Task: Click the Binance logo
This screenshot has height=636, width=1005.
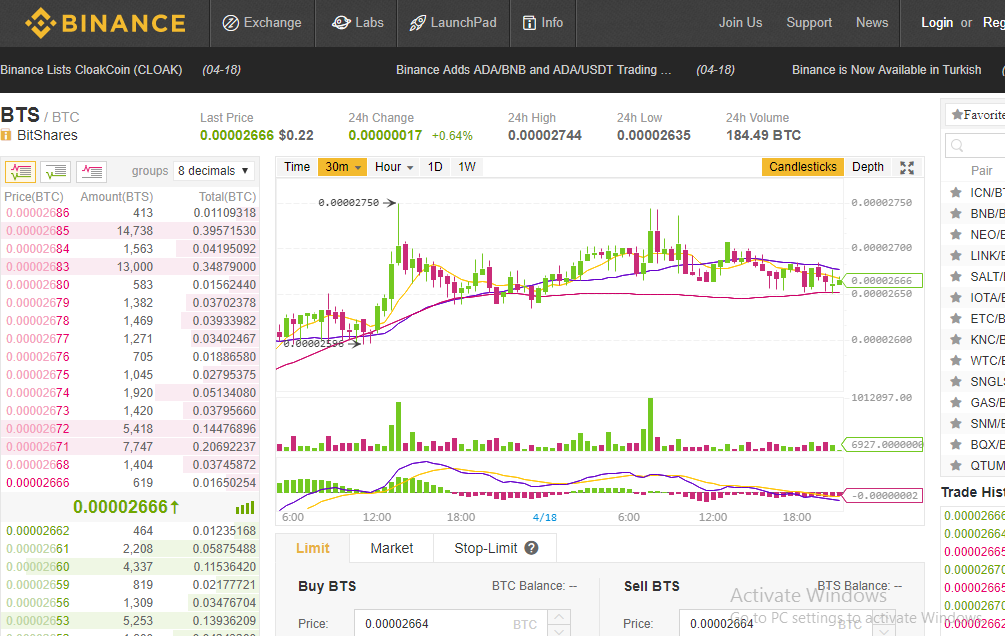Action: coord(106,23)
